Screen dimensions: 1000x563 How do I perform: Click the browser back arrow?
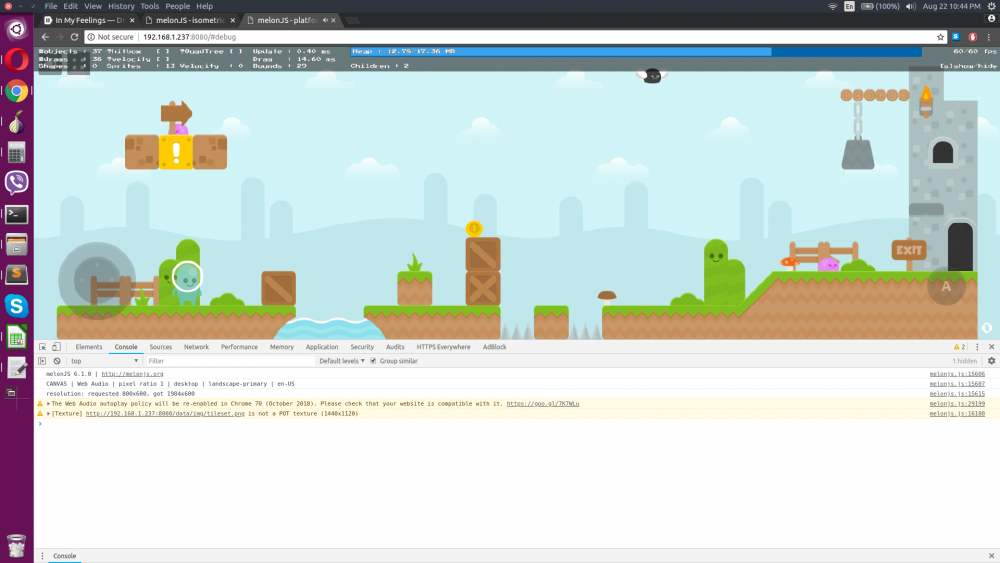(45, 37)
